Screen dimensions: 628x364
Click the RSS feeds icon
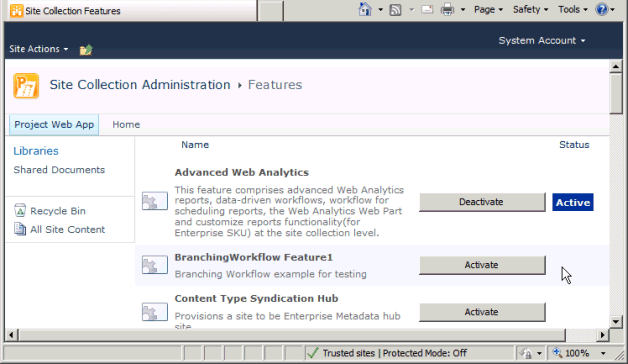[395, 10]
